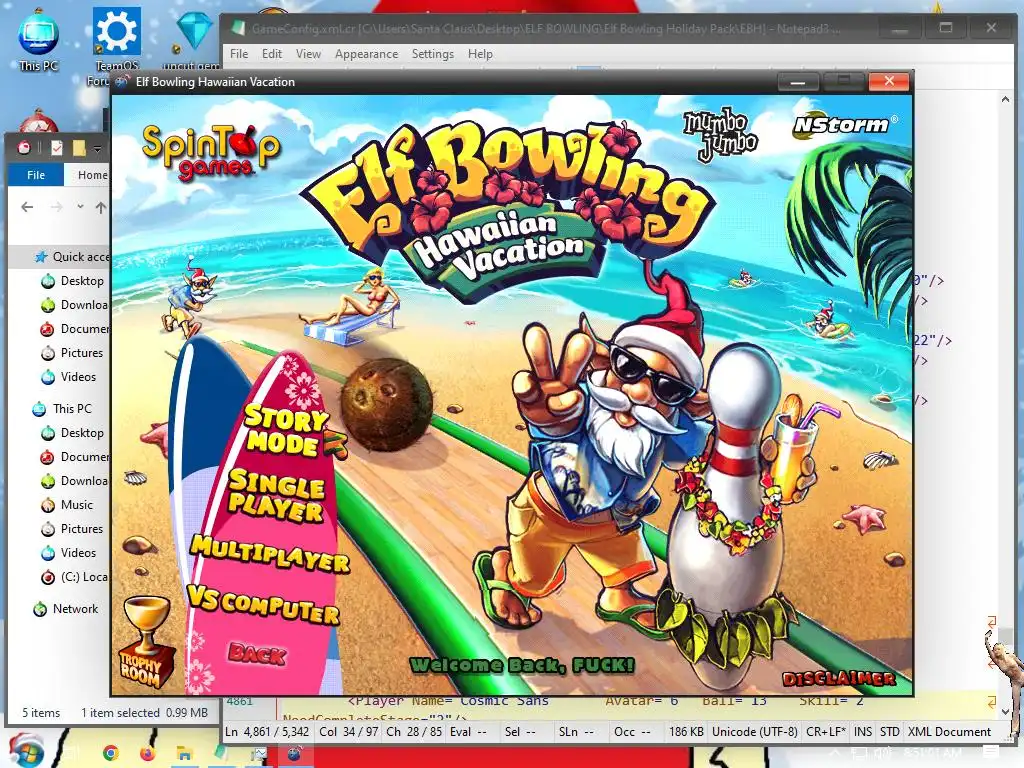
Task: Open the Windows Start button
Action: (24, 752)
